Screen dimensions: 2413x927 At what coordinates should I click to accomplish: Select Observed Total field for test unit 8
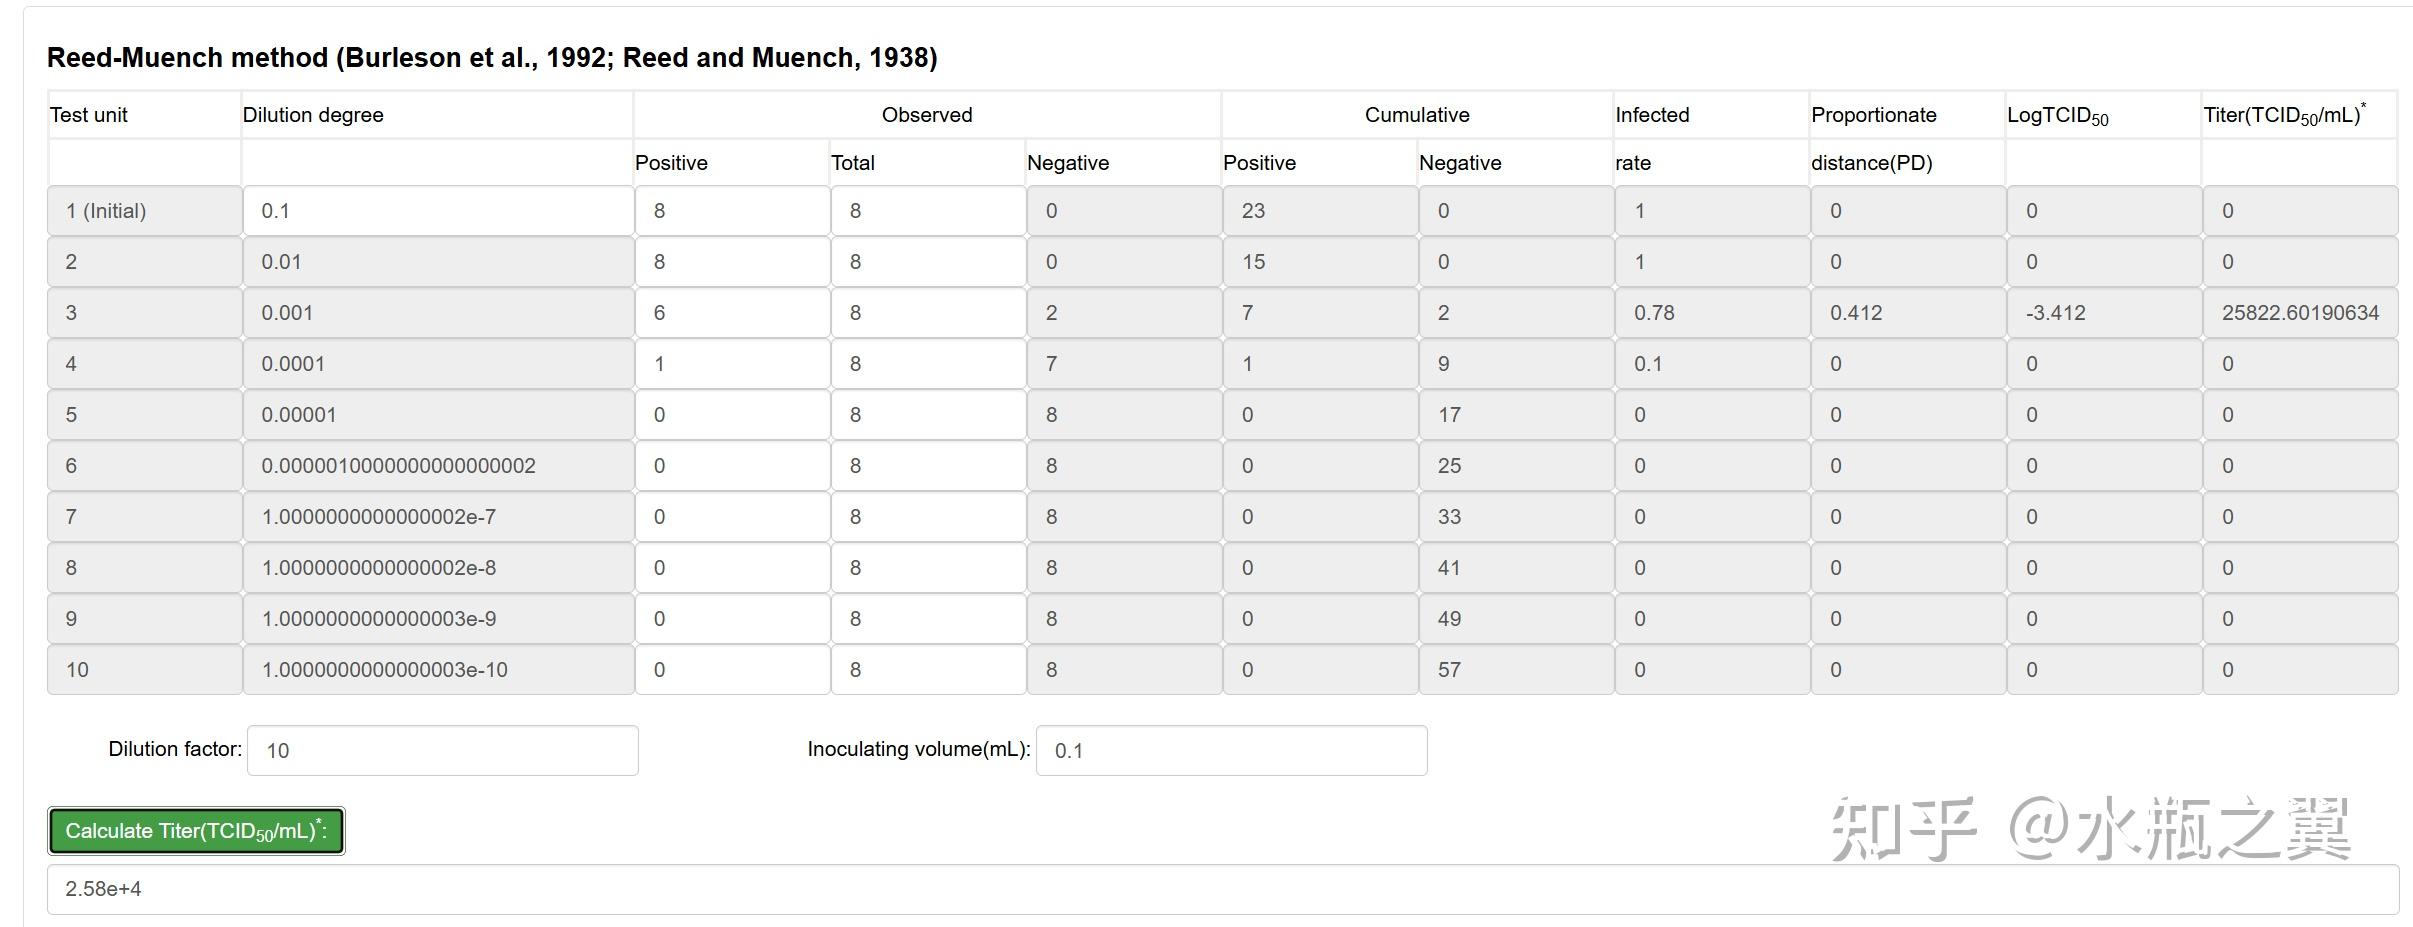[928, 568]
